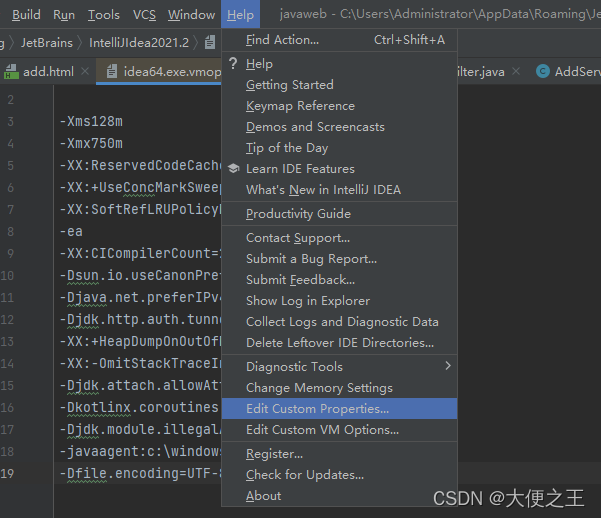Click the -Djdk.attach.allowAt line
This screenshot has width=601, height=518.
click(x=140, y=386)
